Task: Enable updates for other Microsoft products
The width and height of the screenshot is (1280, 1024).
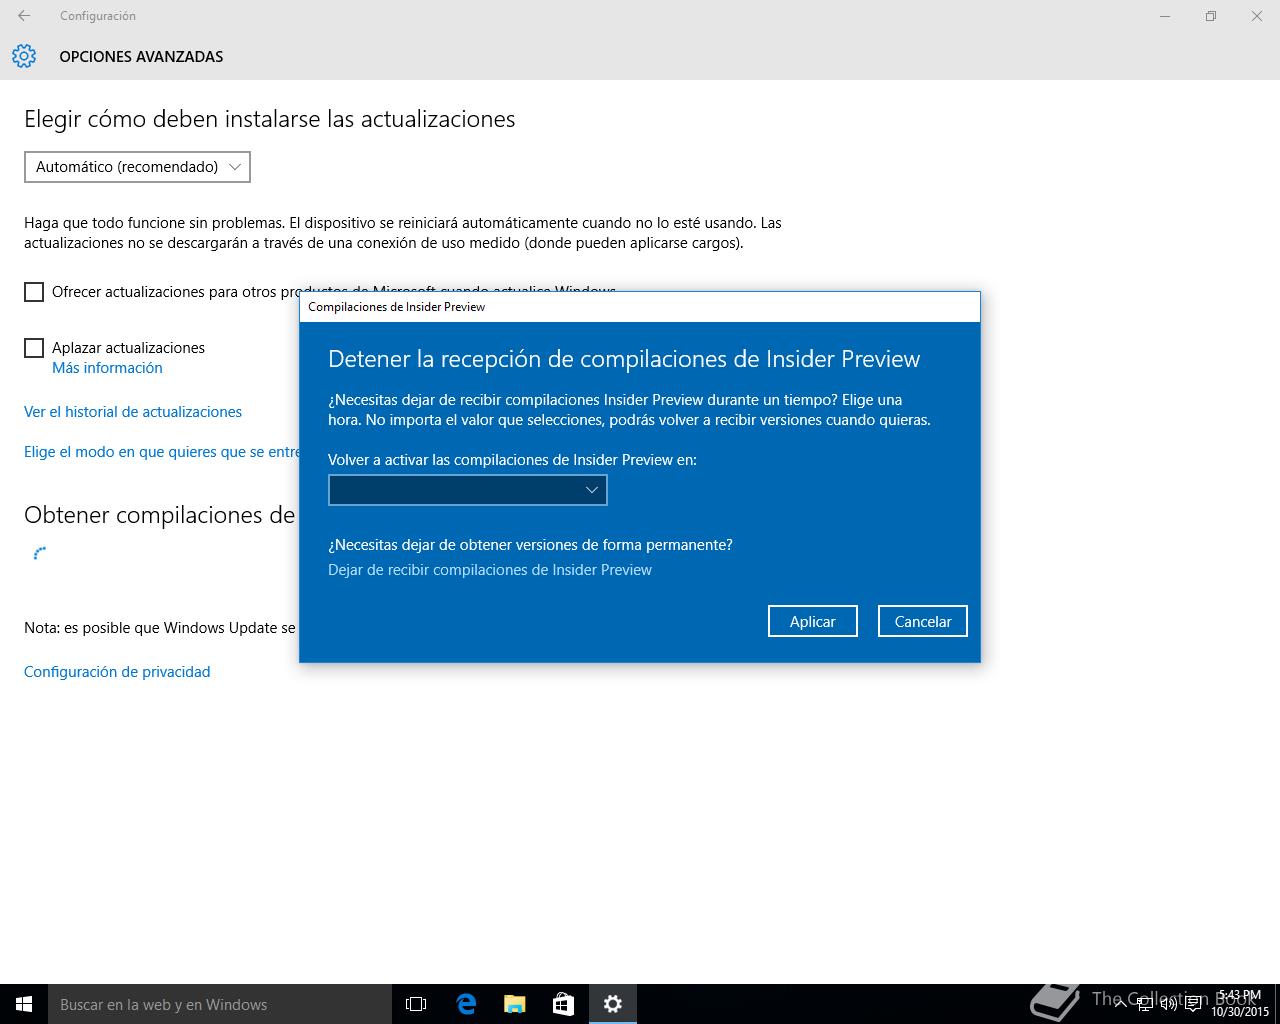Action: click(x=34, y=292)
